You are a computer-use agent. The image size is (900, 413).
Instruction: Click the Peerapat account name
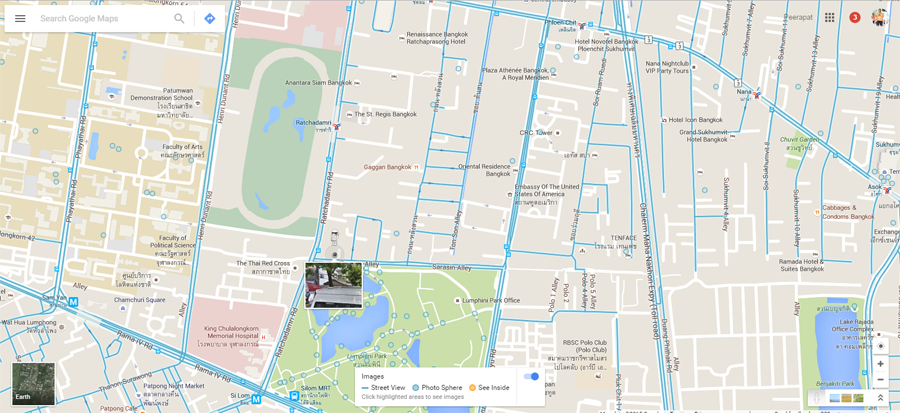coord(798,17)
